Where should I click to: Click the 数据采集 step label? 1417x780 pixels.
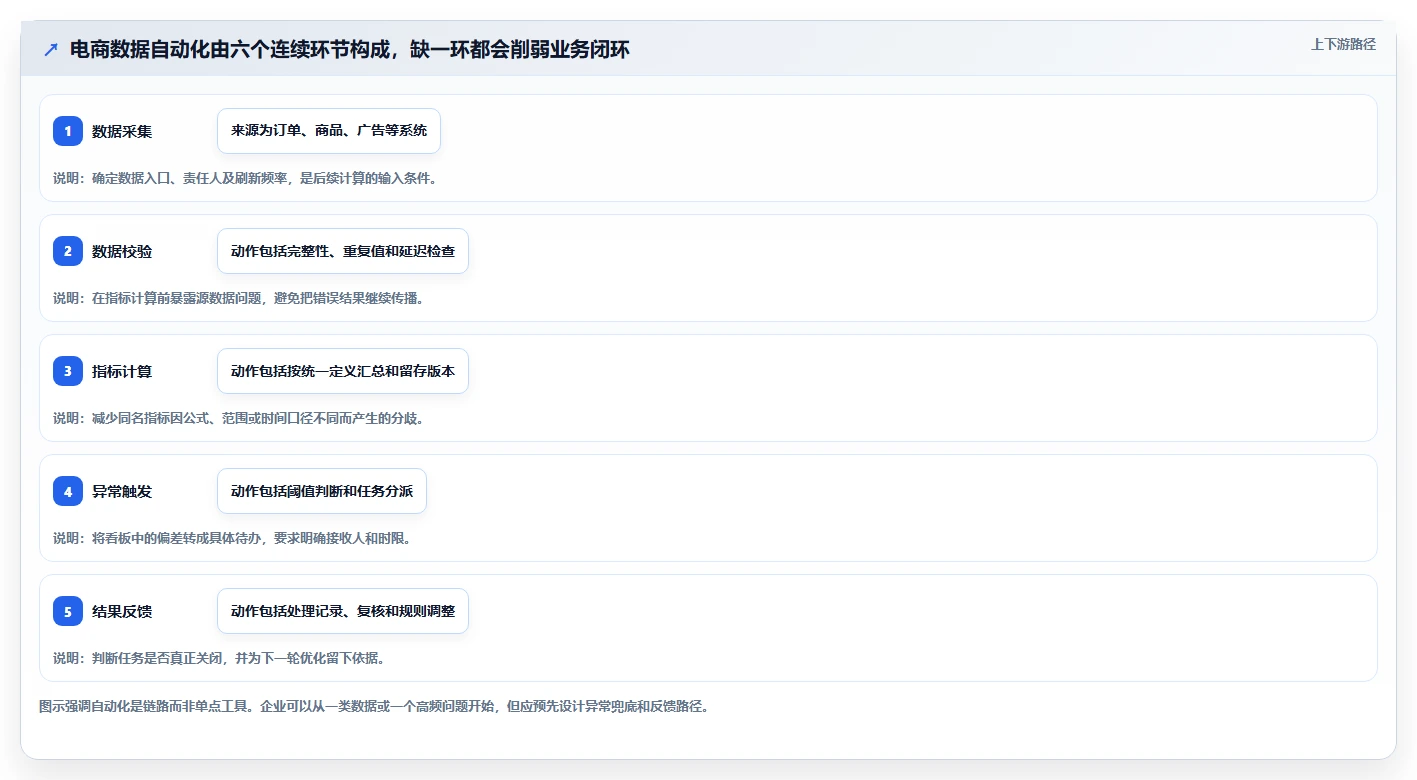click(122, 131)
